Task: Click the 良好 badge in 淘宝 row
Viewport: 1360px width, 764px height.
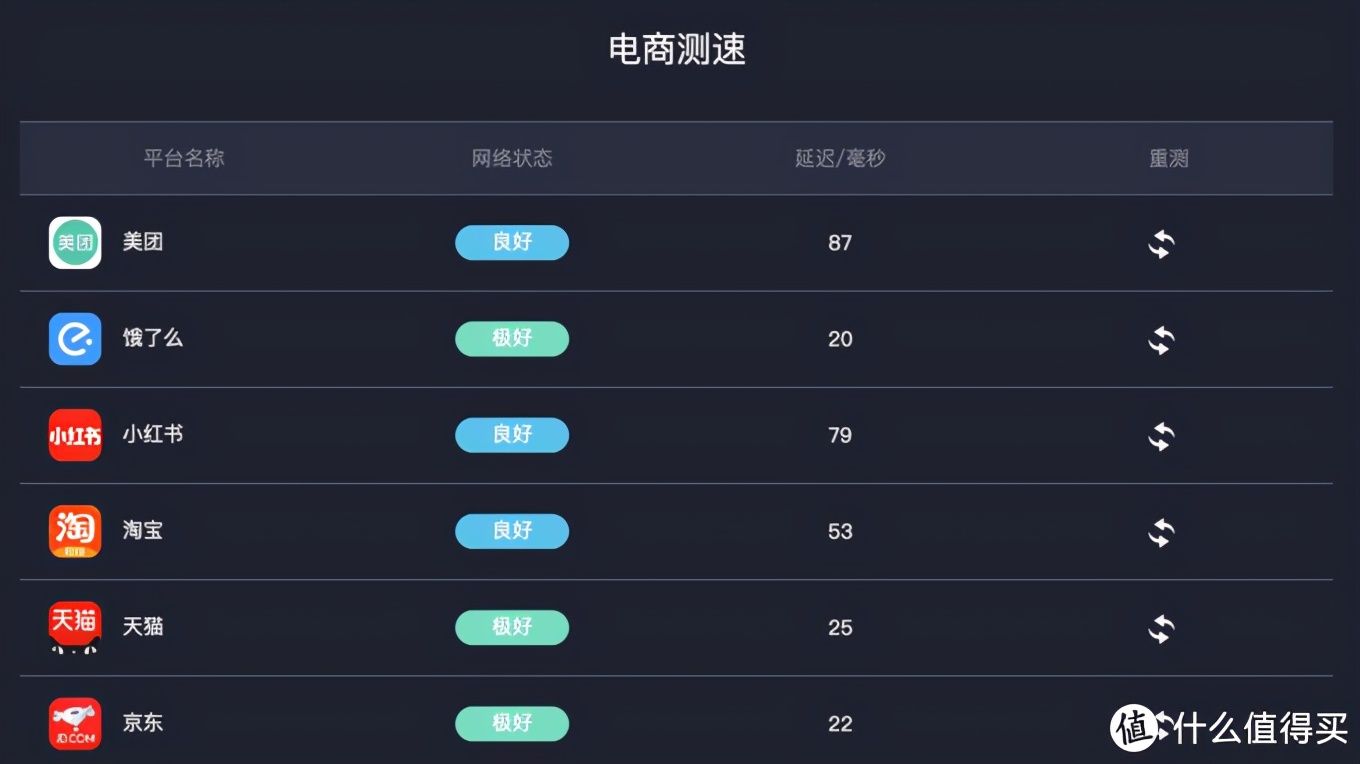Action: (512, 530)
